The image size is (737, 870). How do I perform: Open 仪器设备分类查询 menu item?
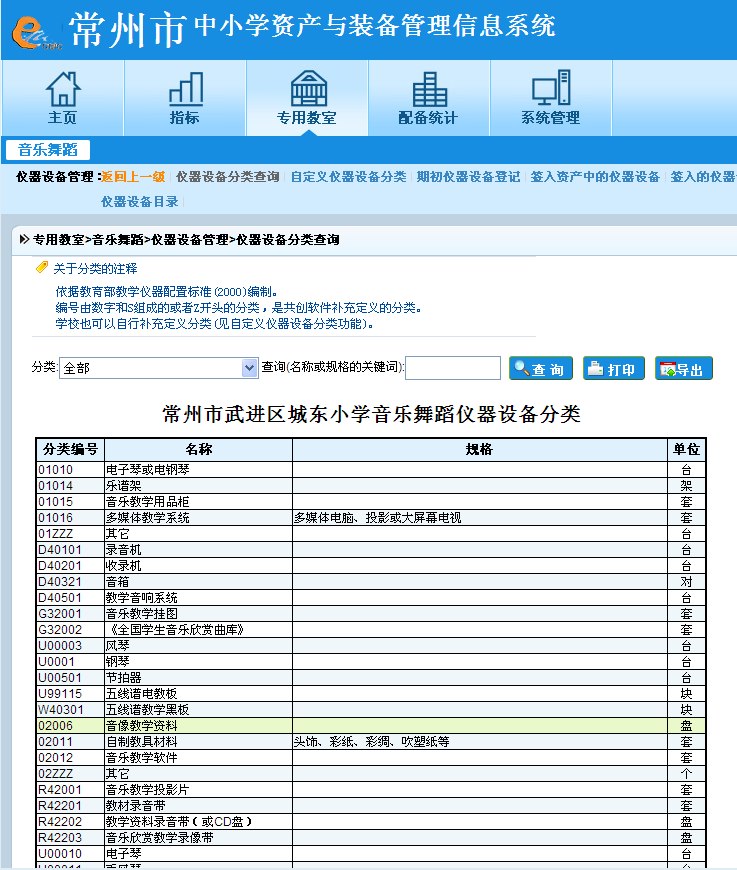coord(228,177)
